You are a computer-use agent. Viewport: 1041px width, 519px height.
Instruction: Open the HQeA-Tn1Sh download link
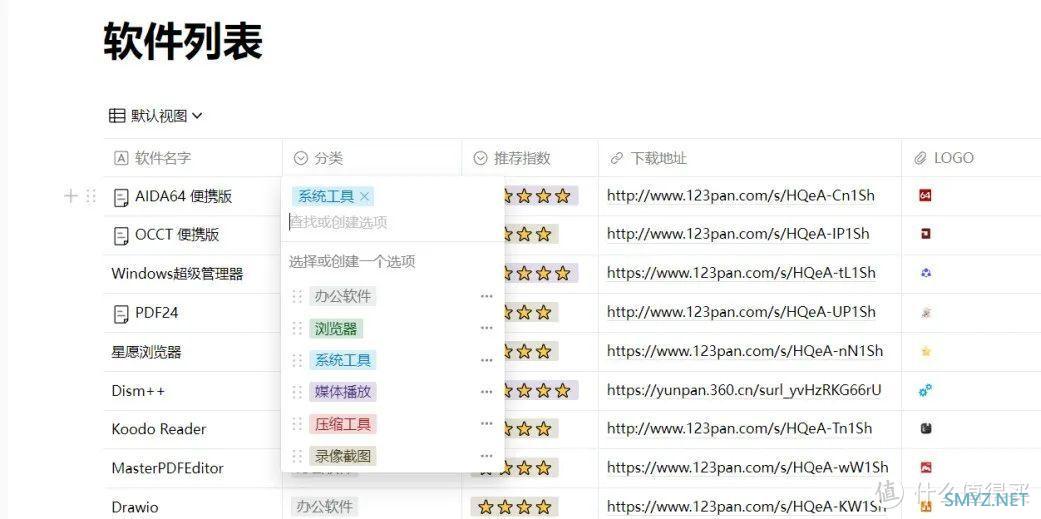pyautogui.click(x=740, y=429)
